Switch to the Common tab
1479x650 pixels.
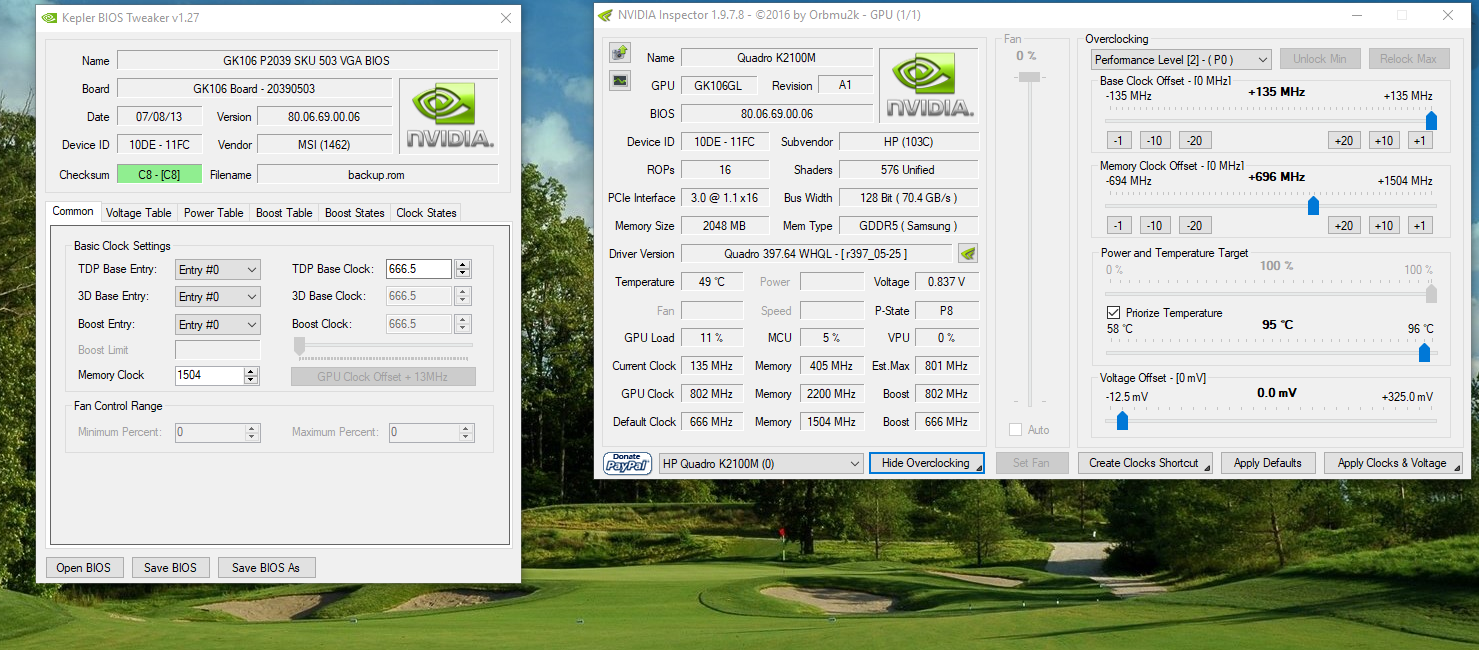pyautogui.click(x=73, y=211)
